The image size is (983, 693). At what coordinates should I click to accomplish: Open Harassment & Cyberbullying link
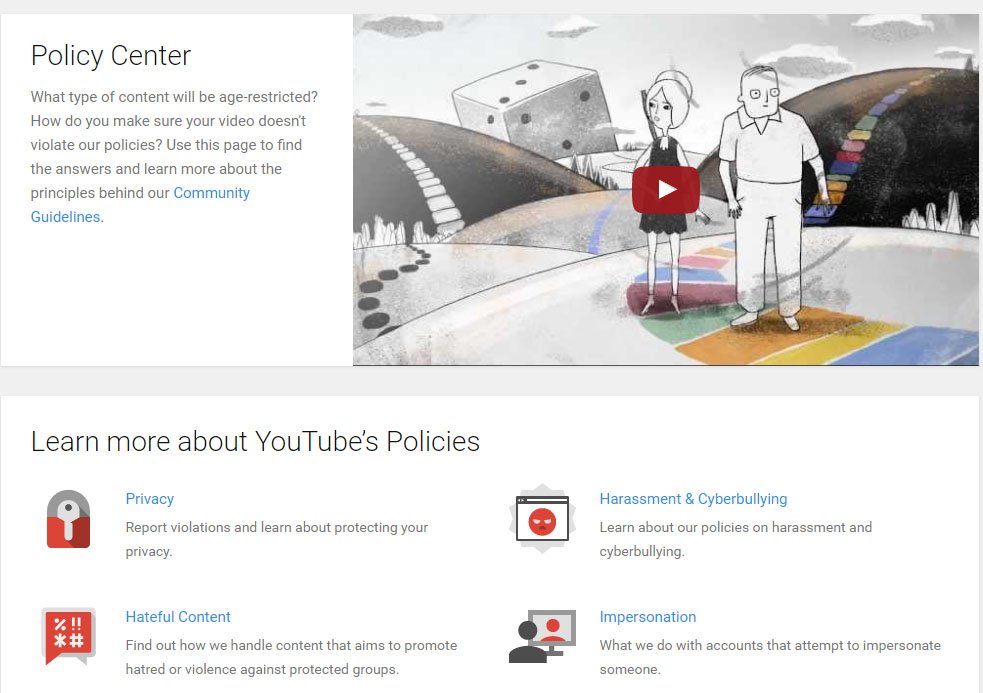coord(693,499)
